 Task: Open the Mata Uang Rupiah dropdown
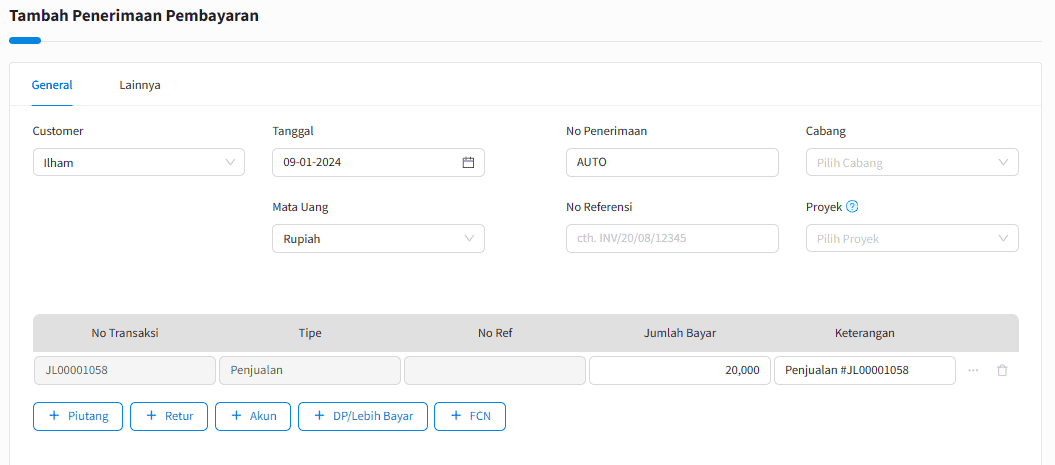[378, 239]
